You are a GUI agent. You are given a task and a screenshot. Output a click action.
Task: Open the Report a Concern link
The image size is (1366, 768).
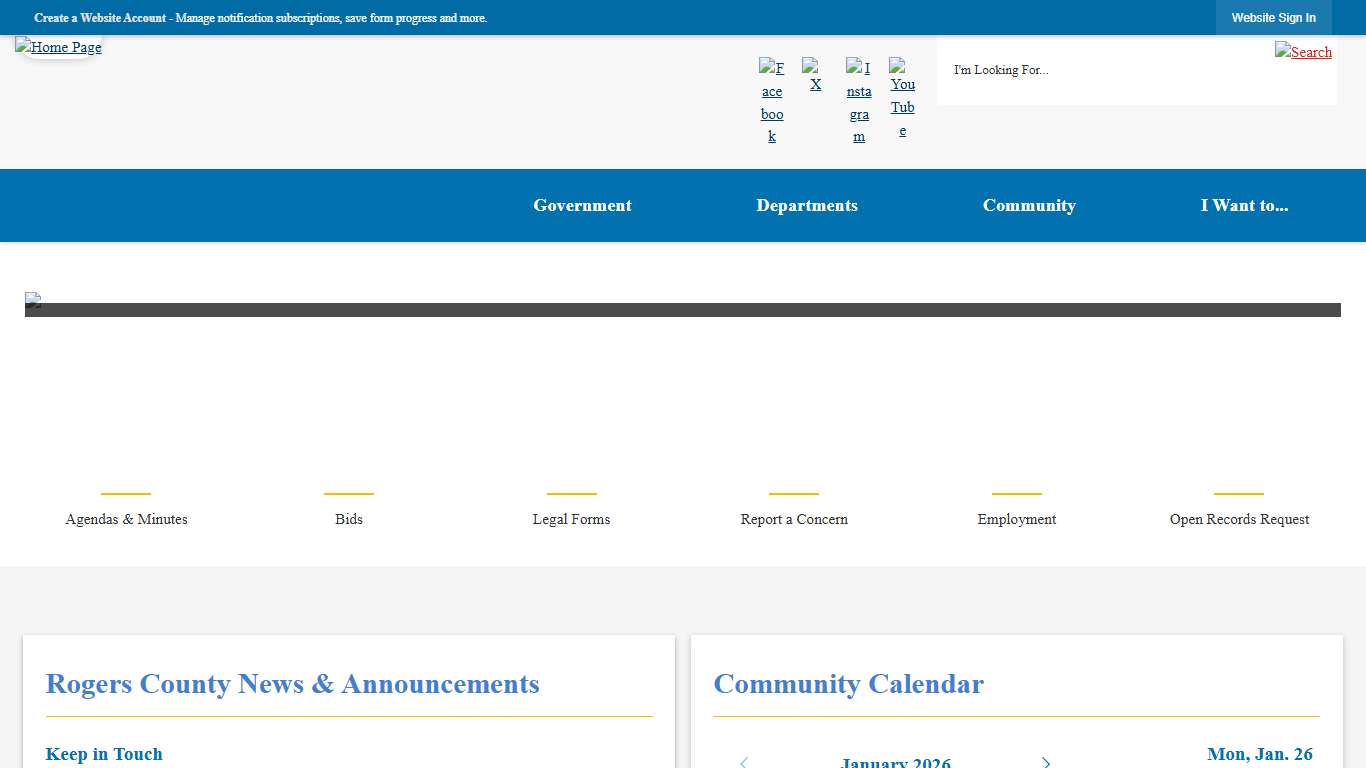coord(793,519)
